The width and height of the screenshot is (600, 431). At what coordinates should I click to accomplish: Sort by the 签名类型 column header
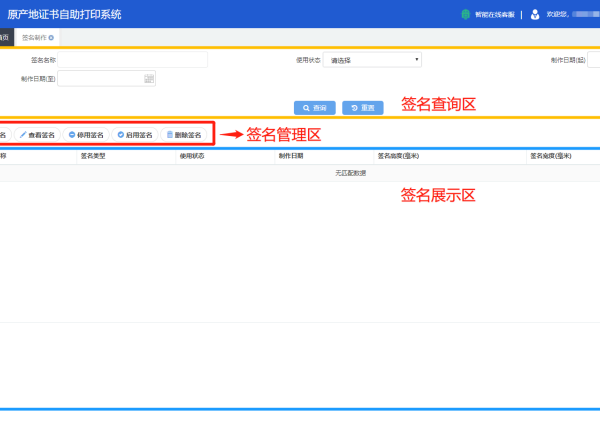(93, 156)
